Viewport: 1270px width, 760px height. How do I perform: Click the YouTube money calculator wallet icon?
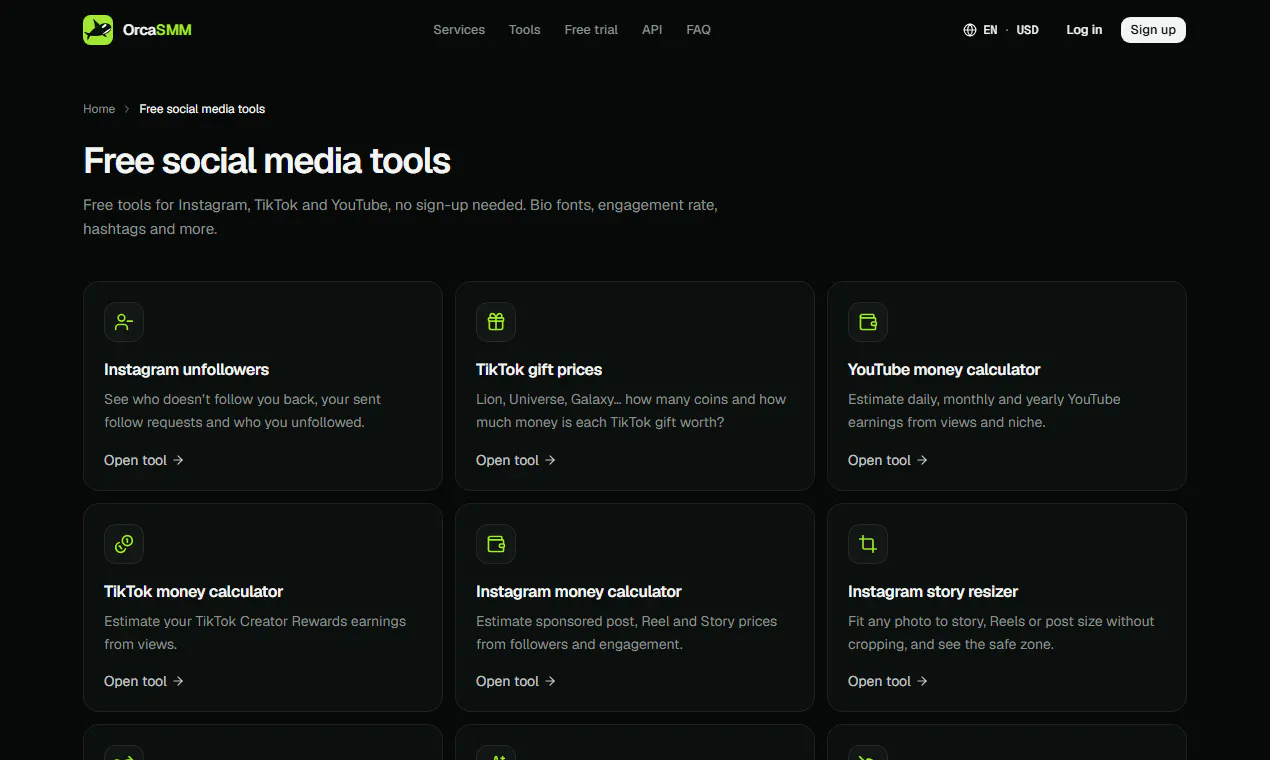pos(868,322)
